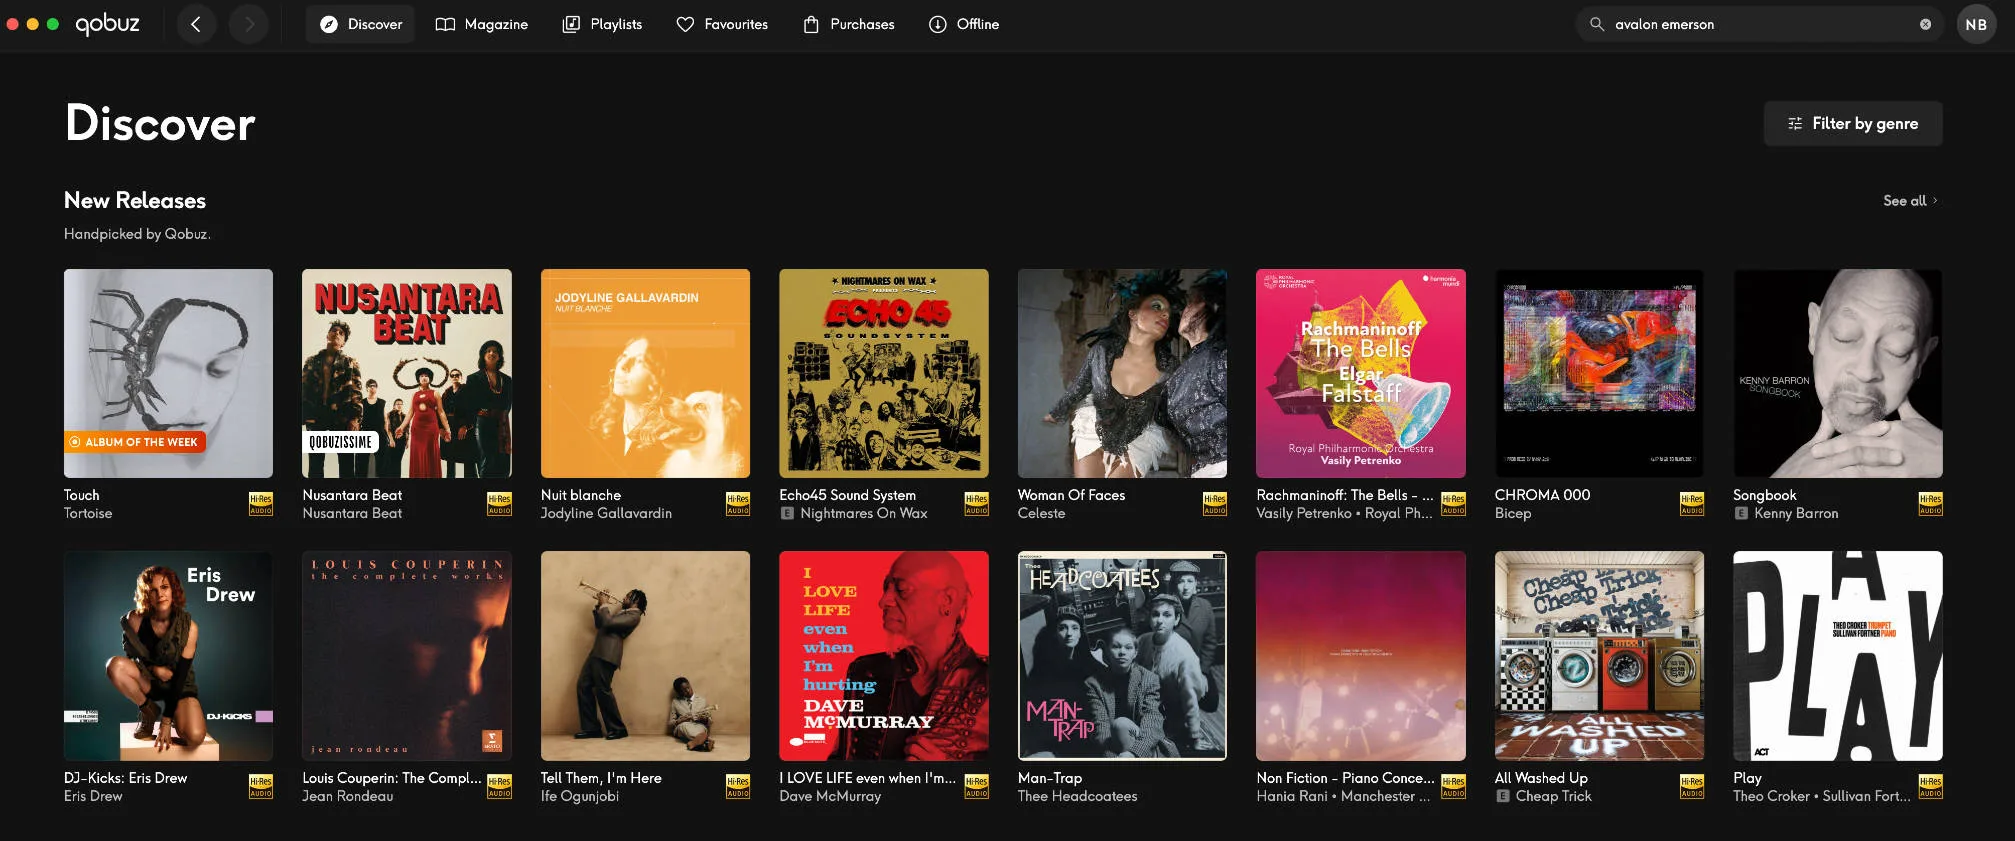2015x841 pixels.
Task: Open the Touch album cover by Tortoise
Action: [168, 373]
